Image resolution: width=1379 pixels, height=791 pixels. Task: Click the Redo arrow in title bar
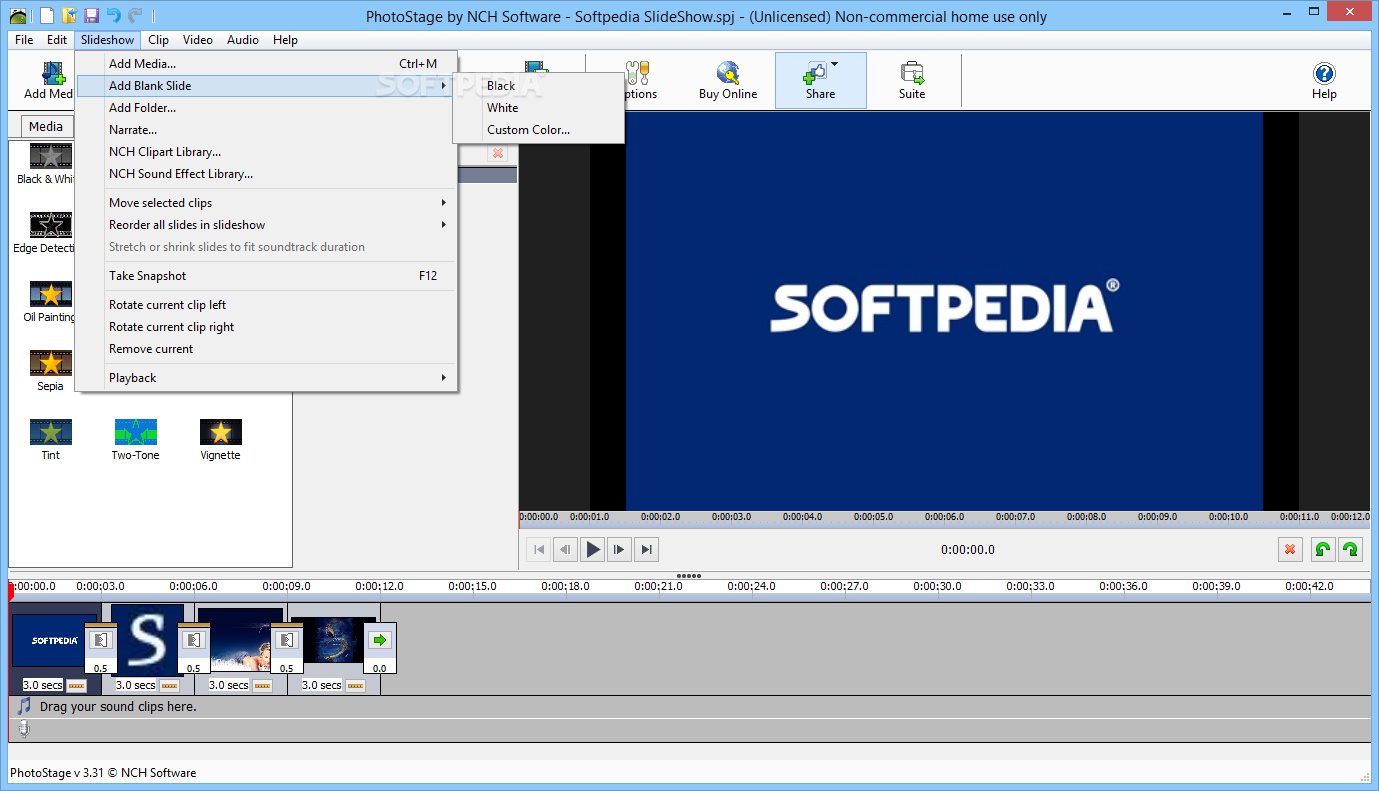[x=135, y=15]
